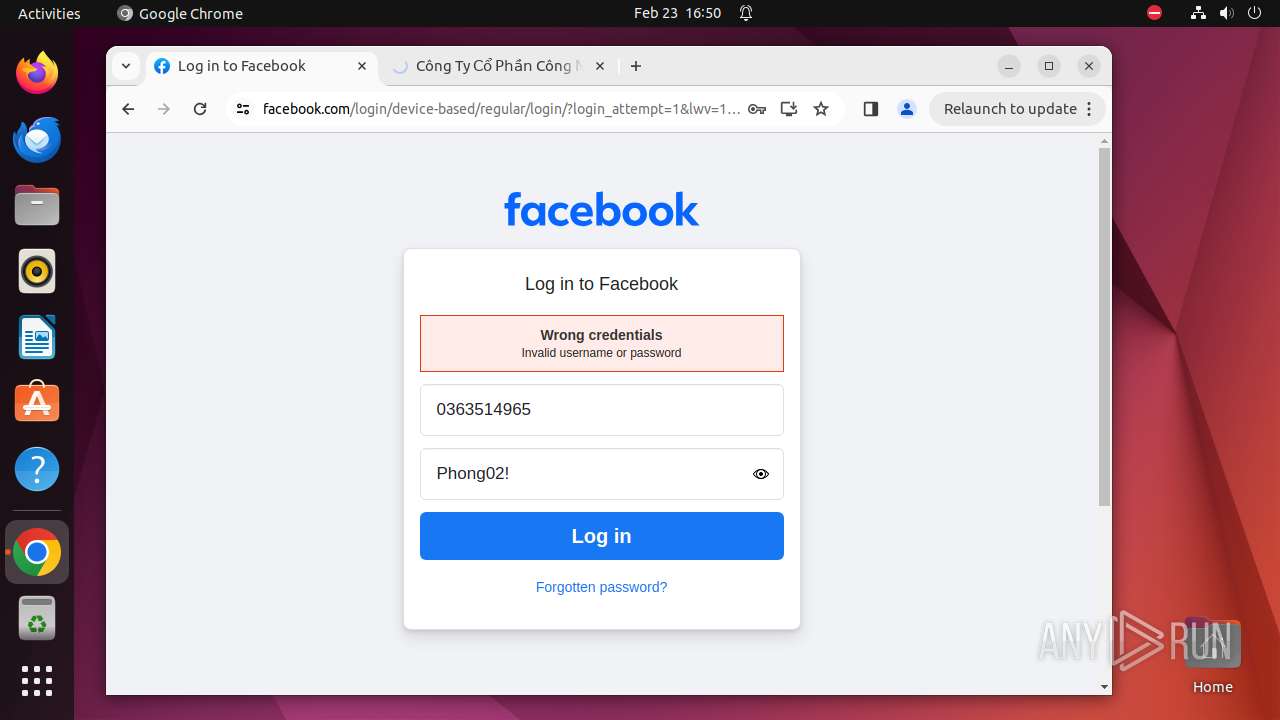Open Rhythmbox music player in dock
1280x720 pixels.
coord(37,271)
